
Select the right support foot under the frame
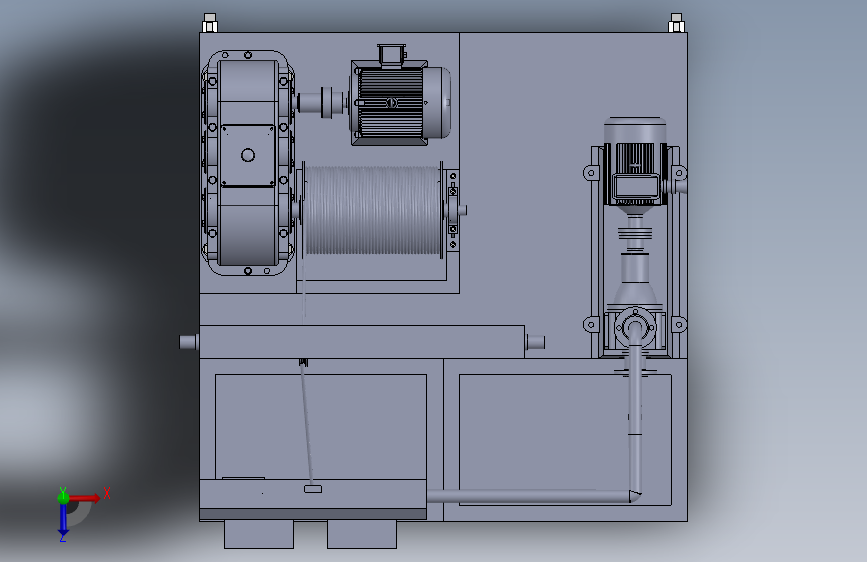click(x=362, y=534)
